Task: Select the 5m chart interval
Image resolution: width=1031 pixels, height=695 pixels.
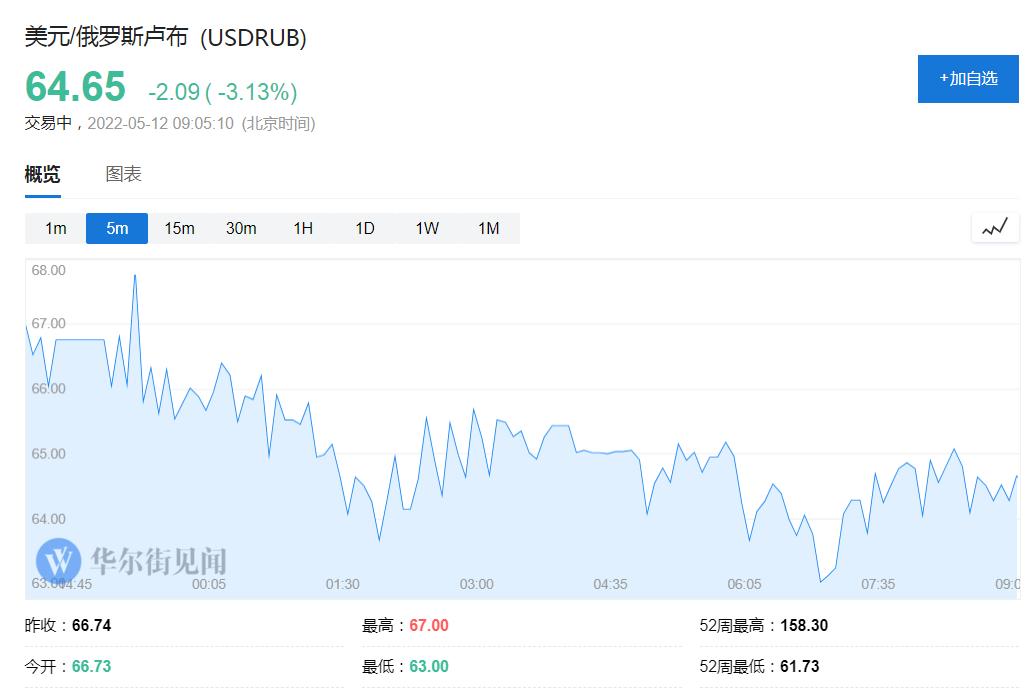Action: click(x=116, y=228)
